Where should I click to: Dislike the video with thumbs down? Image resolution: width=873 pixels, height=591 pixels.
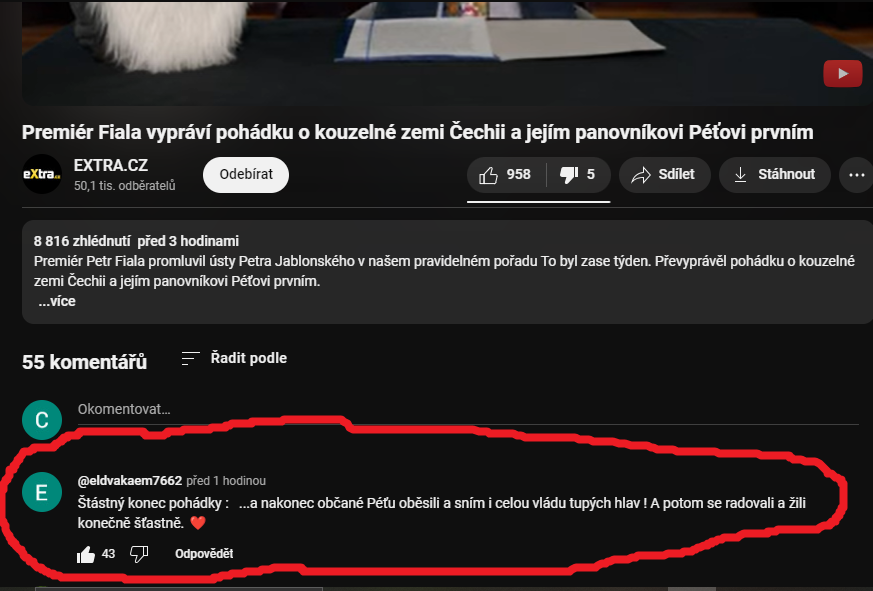(578, 175)
